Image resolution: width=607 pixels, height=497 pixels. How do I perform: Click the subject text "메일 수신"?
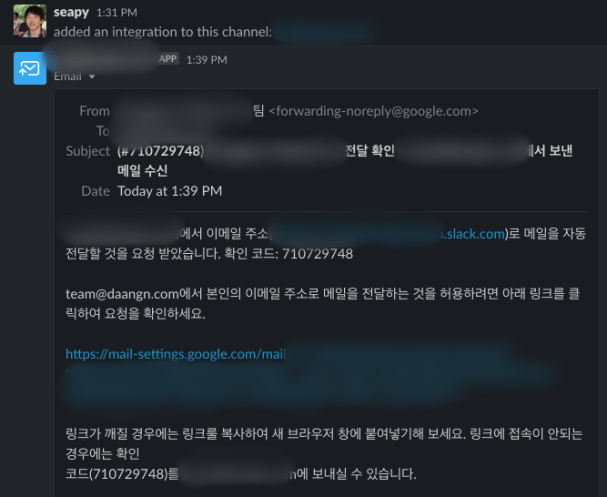tap(142, 171)
